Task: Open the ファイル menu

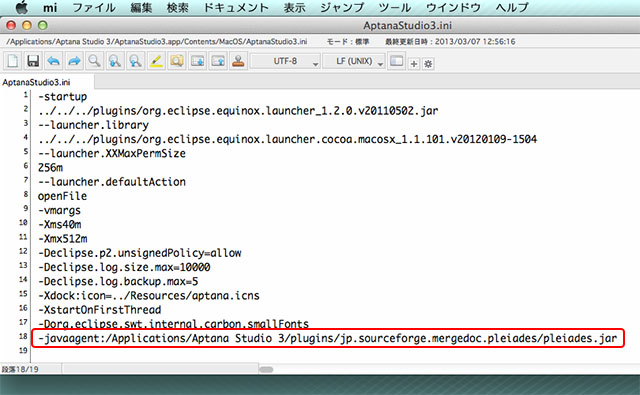Action: (x=94, y=7)
